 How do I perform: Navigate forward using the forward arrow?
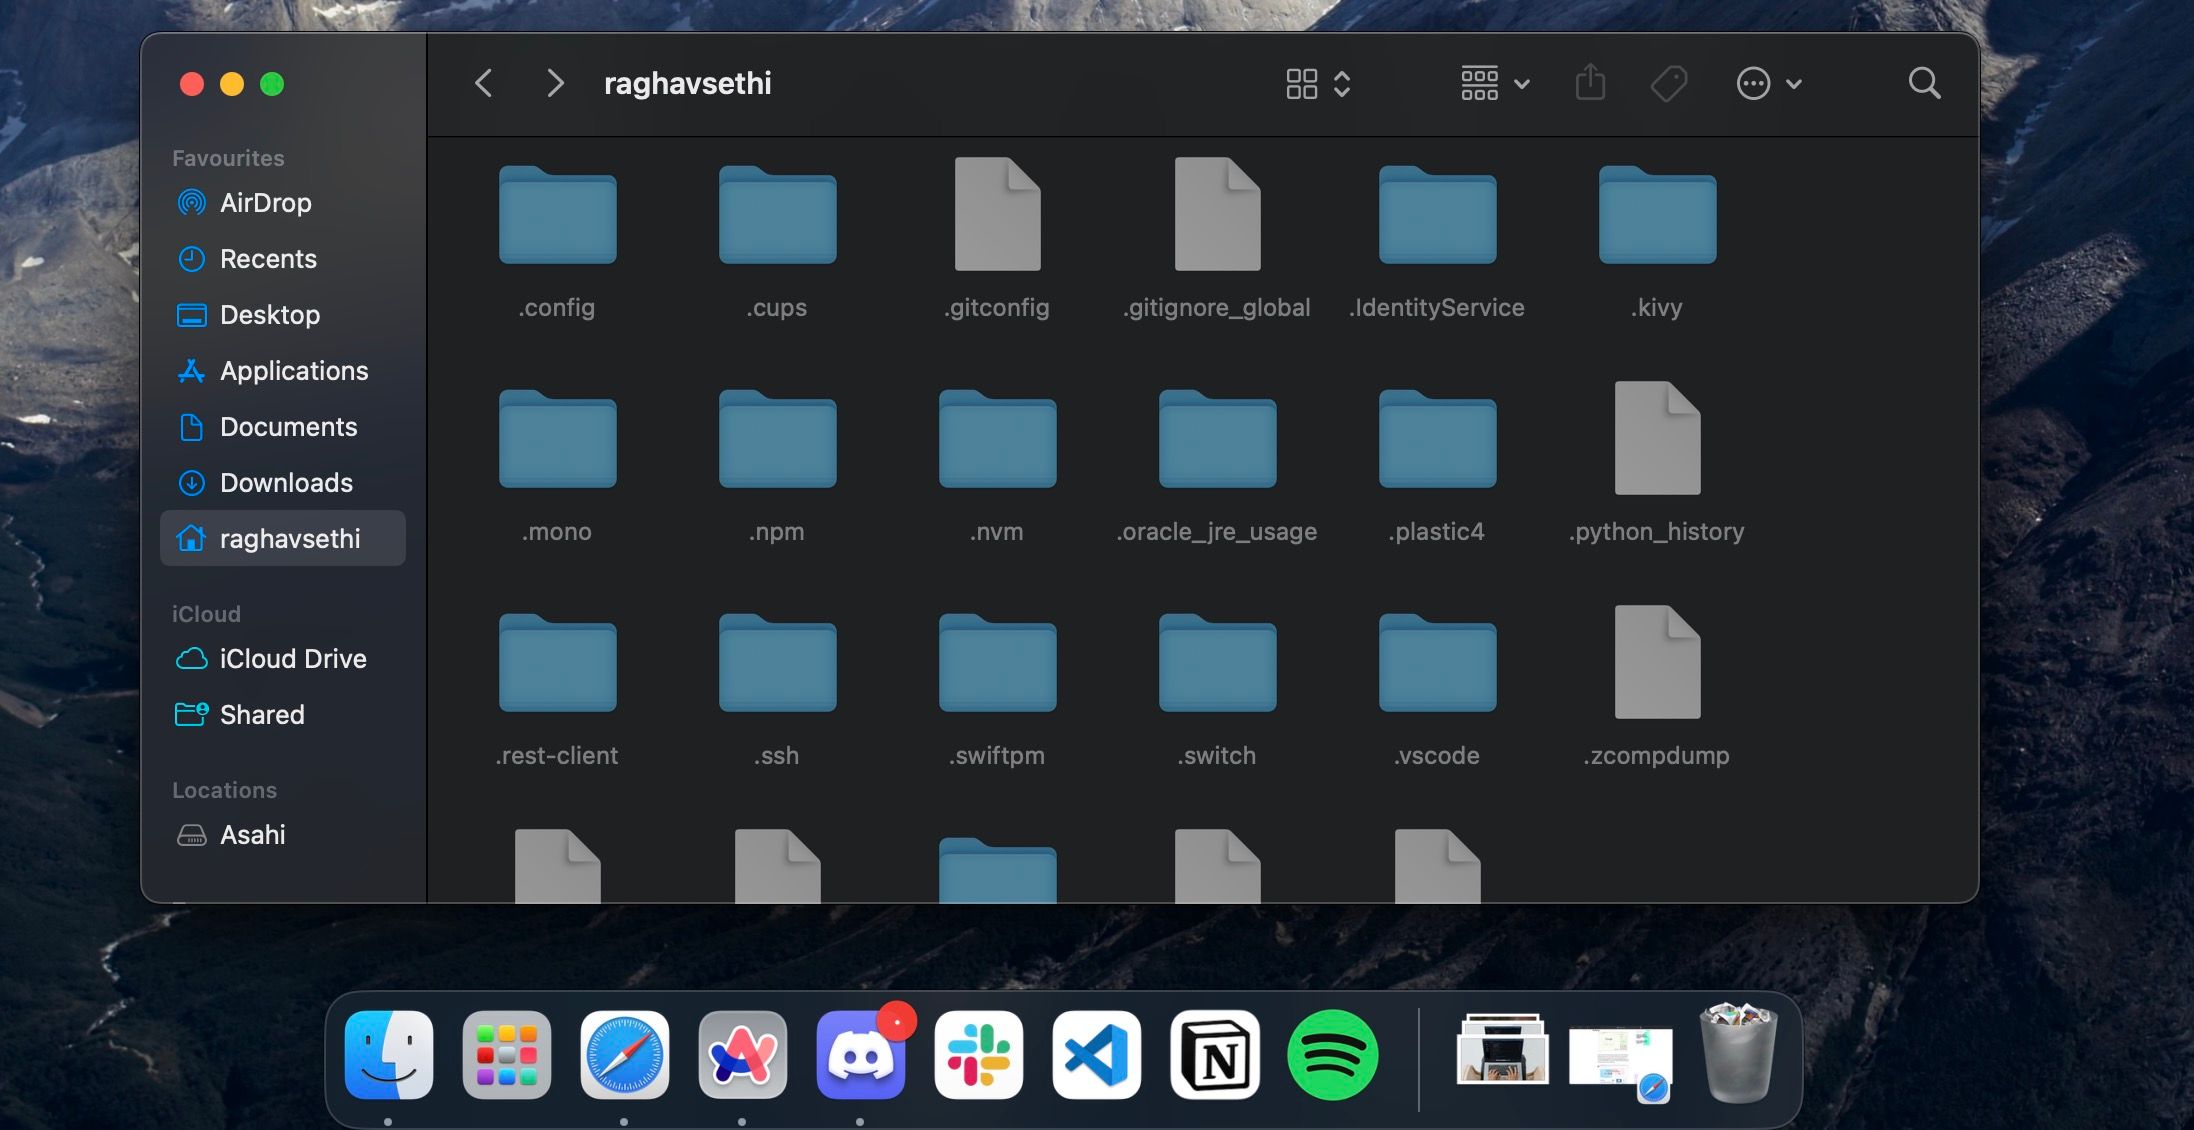554,83
